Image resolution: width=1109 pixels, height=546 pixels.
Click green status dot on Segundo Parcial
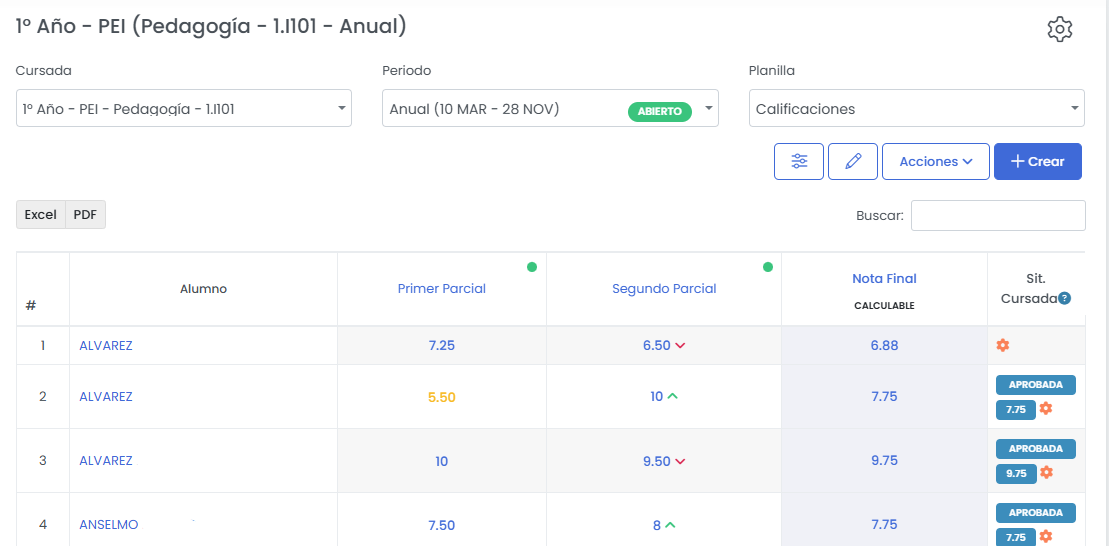coord(768,267)
